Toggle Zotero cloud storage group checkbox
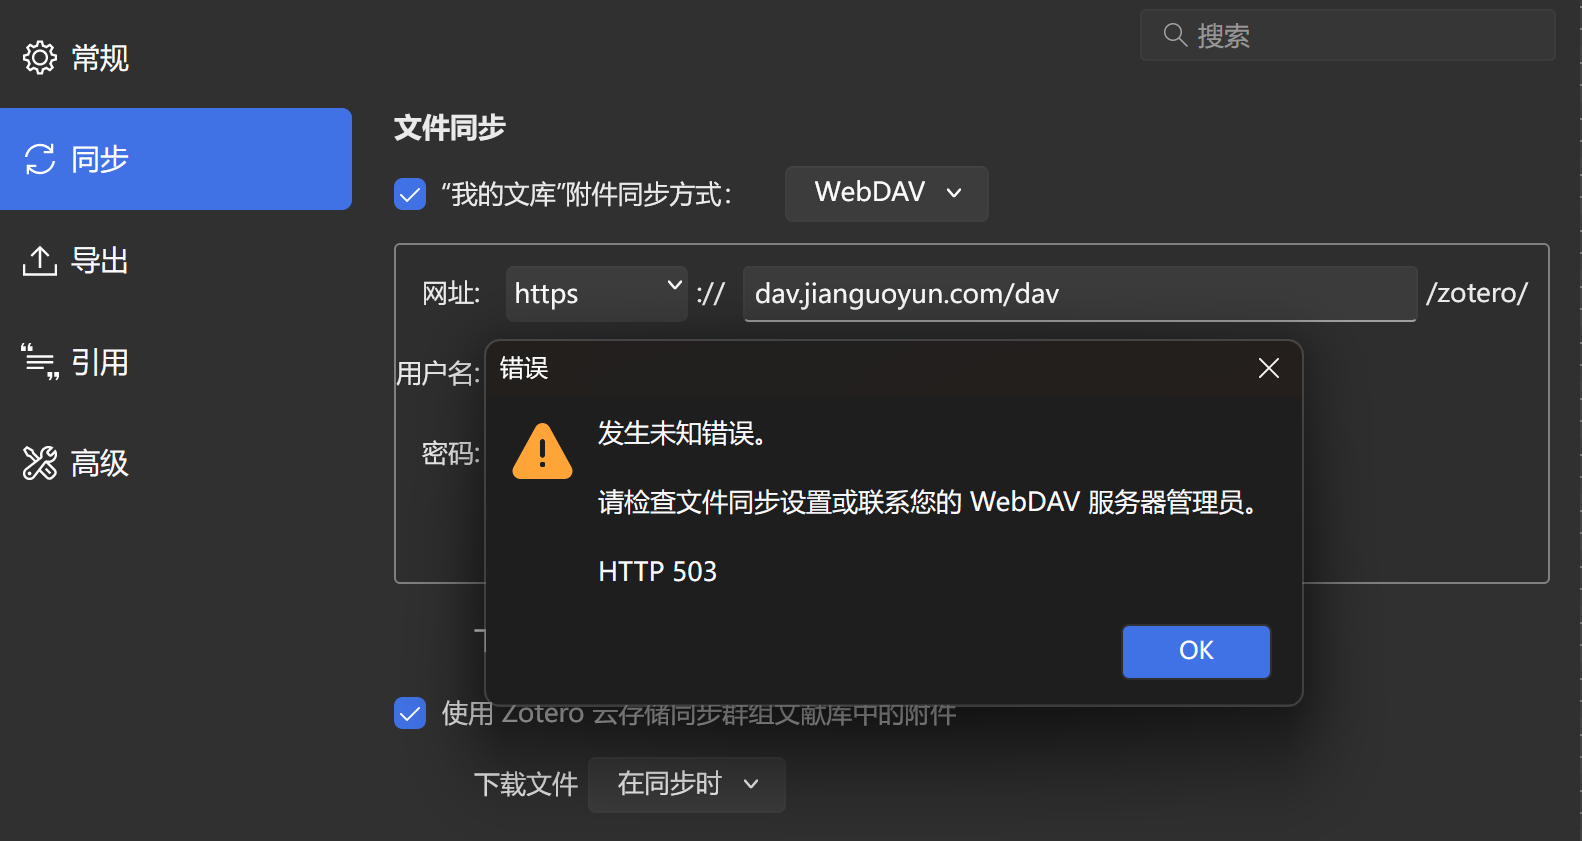The height and width of the screenshot is (841, 1582). tap(410, 713)
